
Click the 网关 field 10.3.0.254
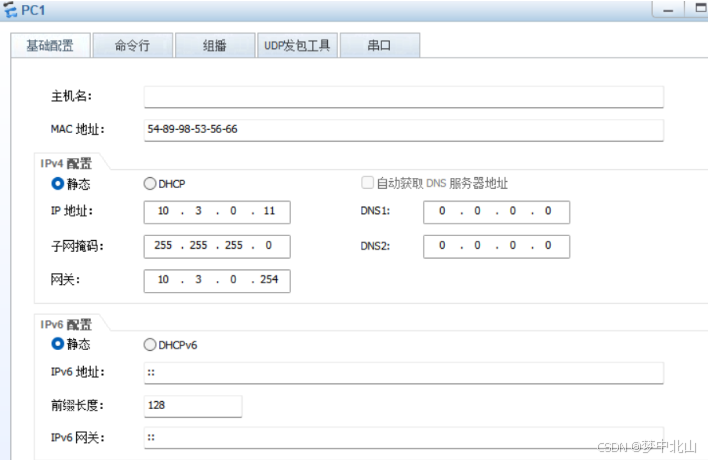pyautogui.click(x=217, y=281)
